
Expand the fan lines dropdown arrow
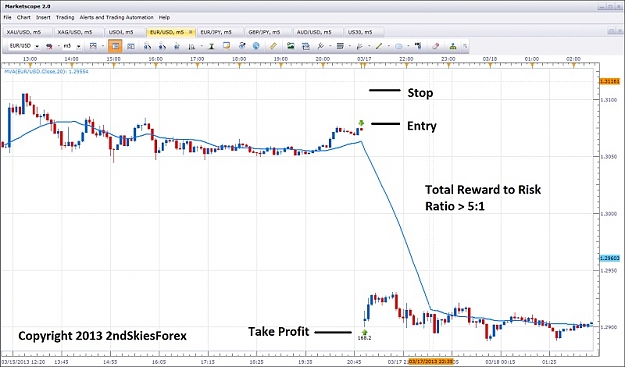click(369, 46)
